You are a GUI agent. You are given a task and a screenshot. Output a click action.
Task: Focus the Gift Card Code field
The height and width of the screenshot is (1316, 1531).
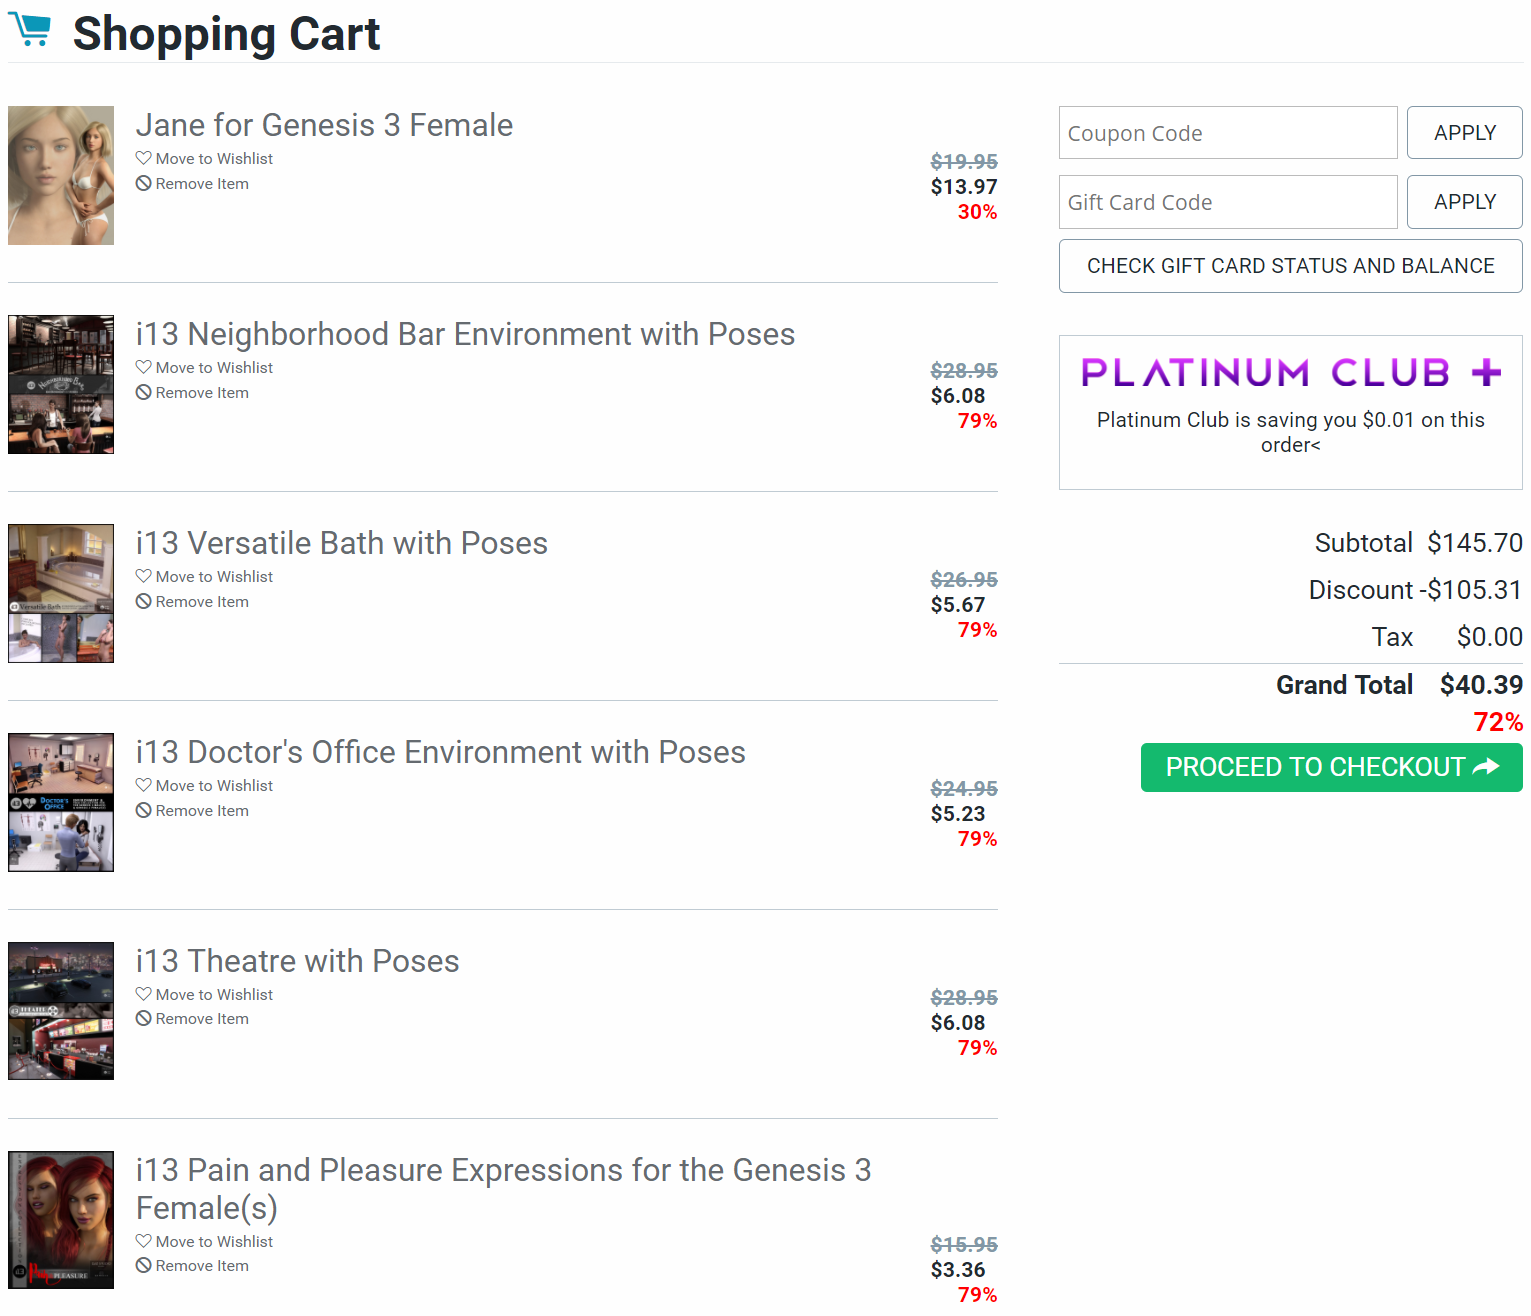point(1227,202)
